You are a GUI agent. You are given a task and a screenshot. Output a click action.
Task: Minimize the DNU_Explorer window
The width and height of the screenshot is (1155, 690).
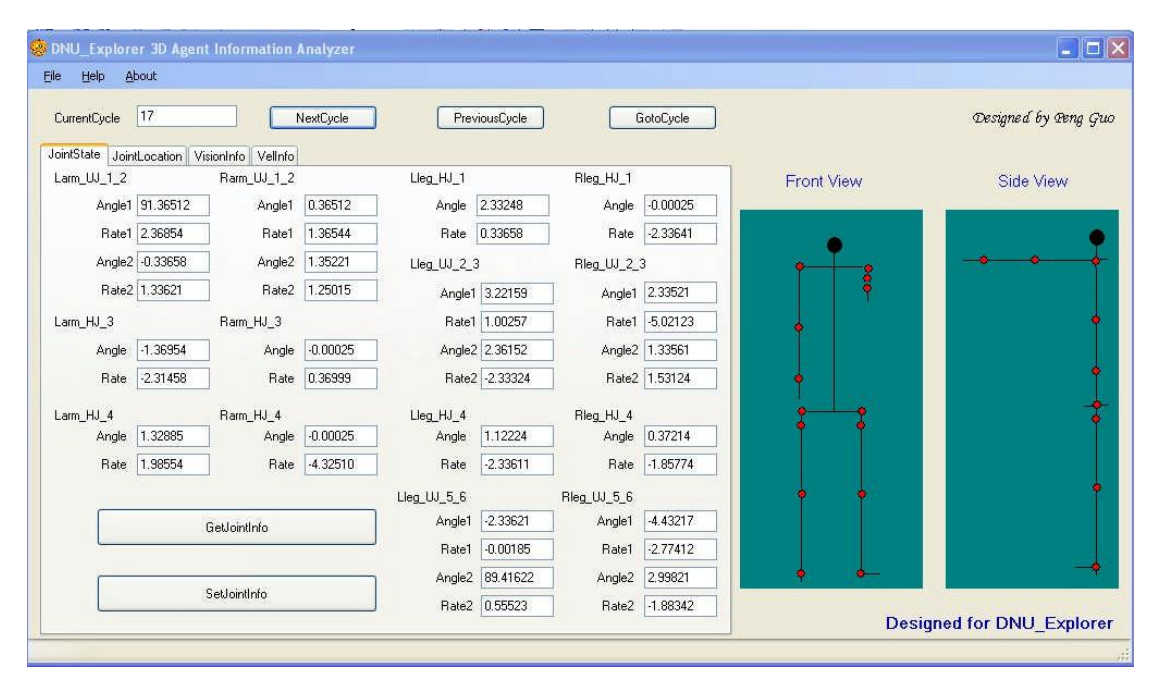pyautogui.click(x=1068, y=49)
